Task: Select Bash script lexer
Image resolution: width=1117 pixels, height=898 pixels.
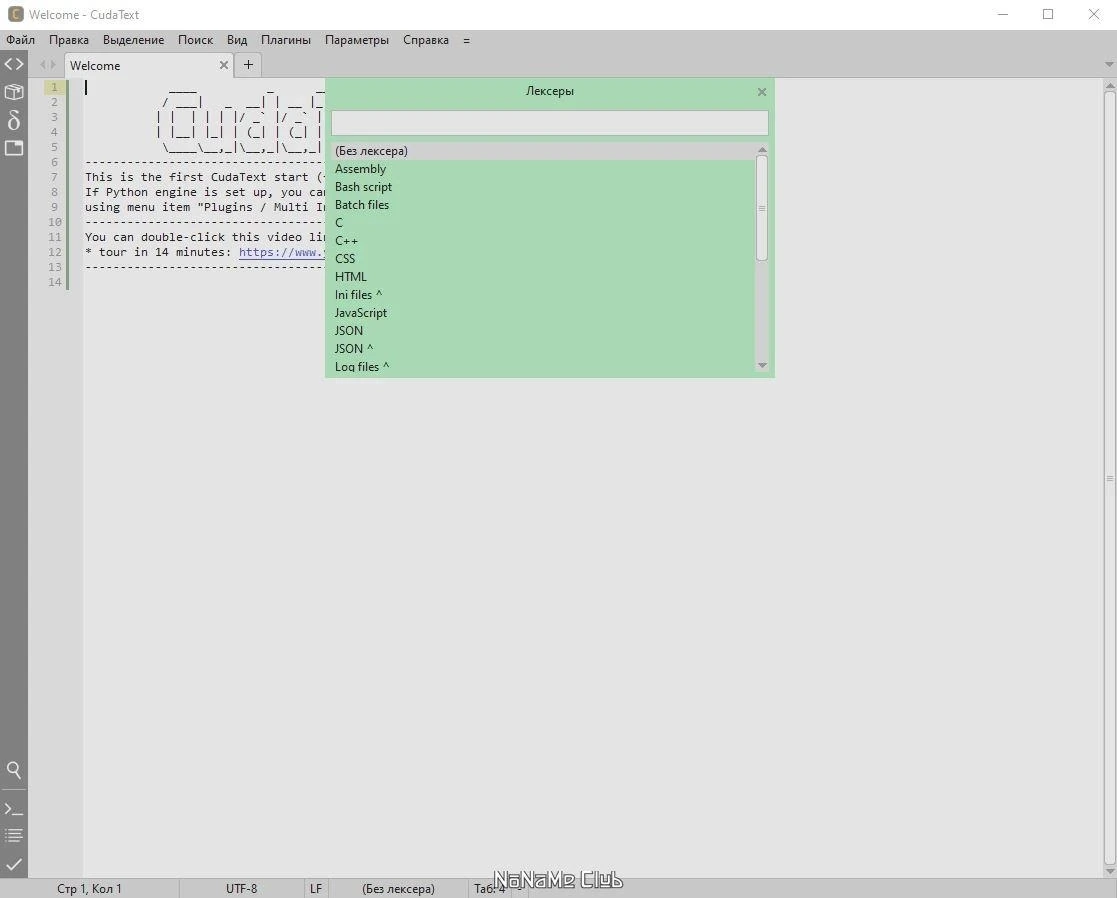Action: [x=544, y=187]
